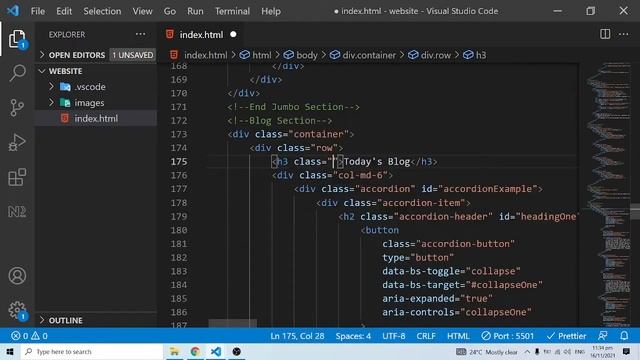Open the Windows Start menu
The width and height of the screenshot is (640, 360).
pyautogui.click(x=10, y=351)
